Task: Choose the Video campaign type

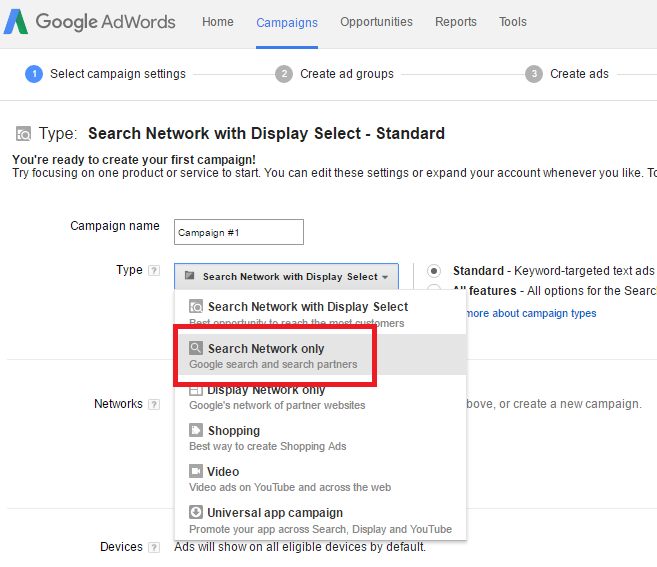Action: click(x=321, y=478)
